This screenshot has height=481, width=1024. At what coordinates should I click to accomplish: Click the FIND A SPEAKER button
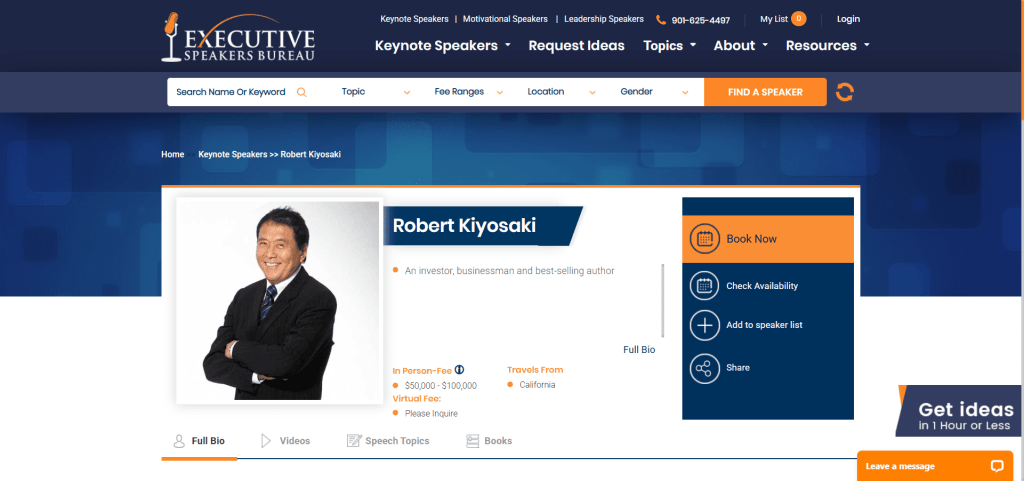coord(765,92)
